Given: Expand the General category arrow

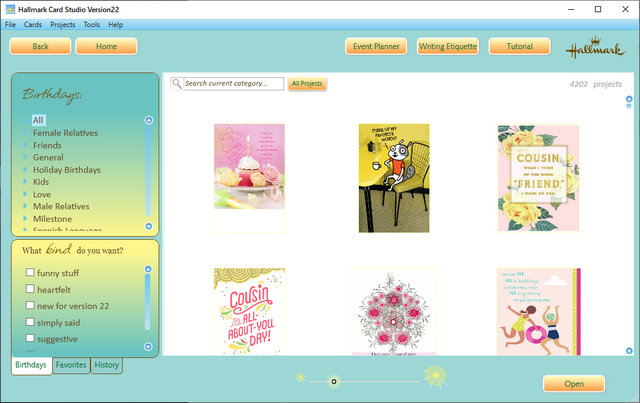Looking at the screenshot, I should pos(25,157).
